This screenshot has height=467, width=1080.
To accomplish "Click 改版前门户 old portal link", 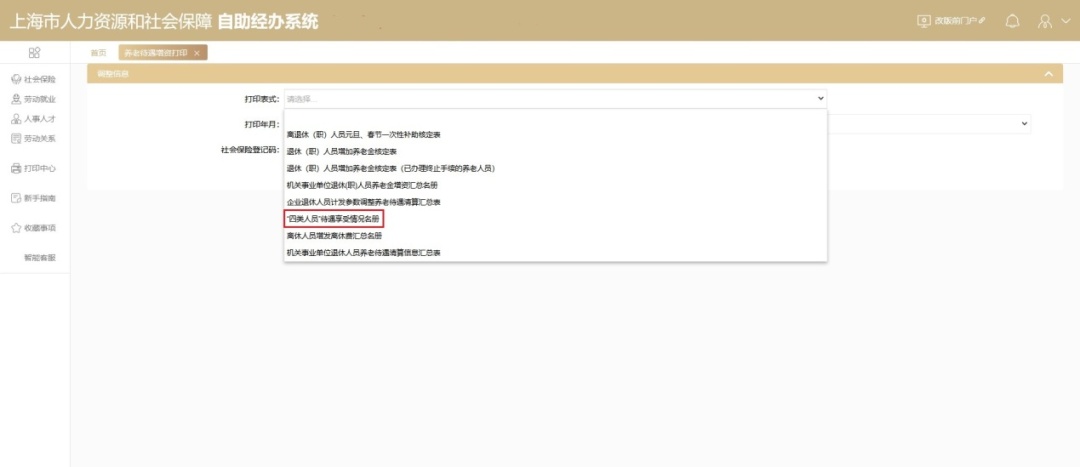I will 951,21.
